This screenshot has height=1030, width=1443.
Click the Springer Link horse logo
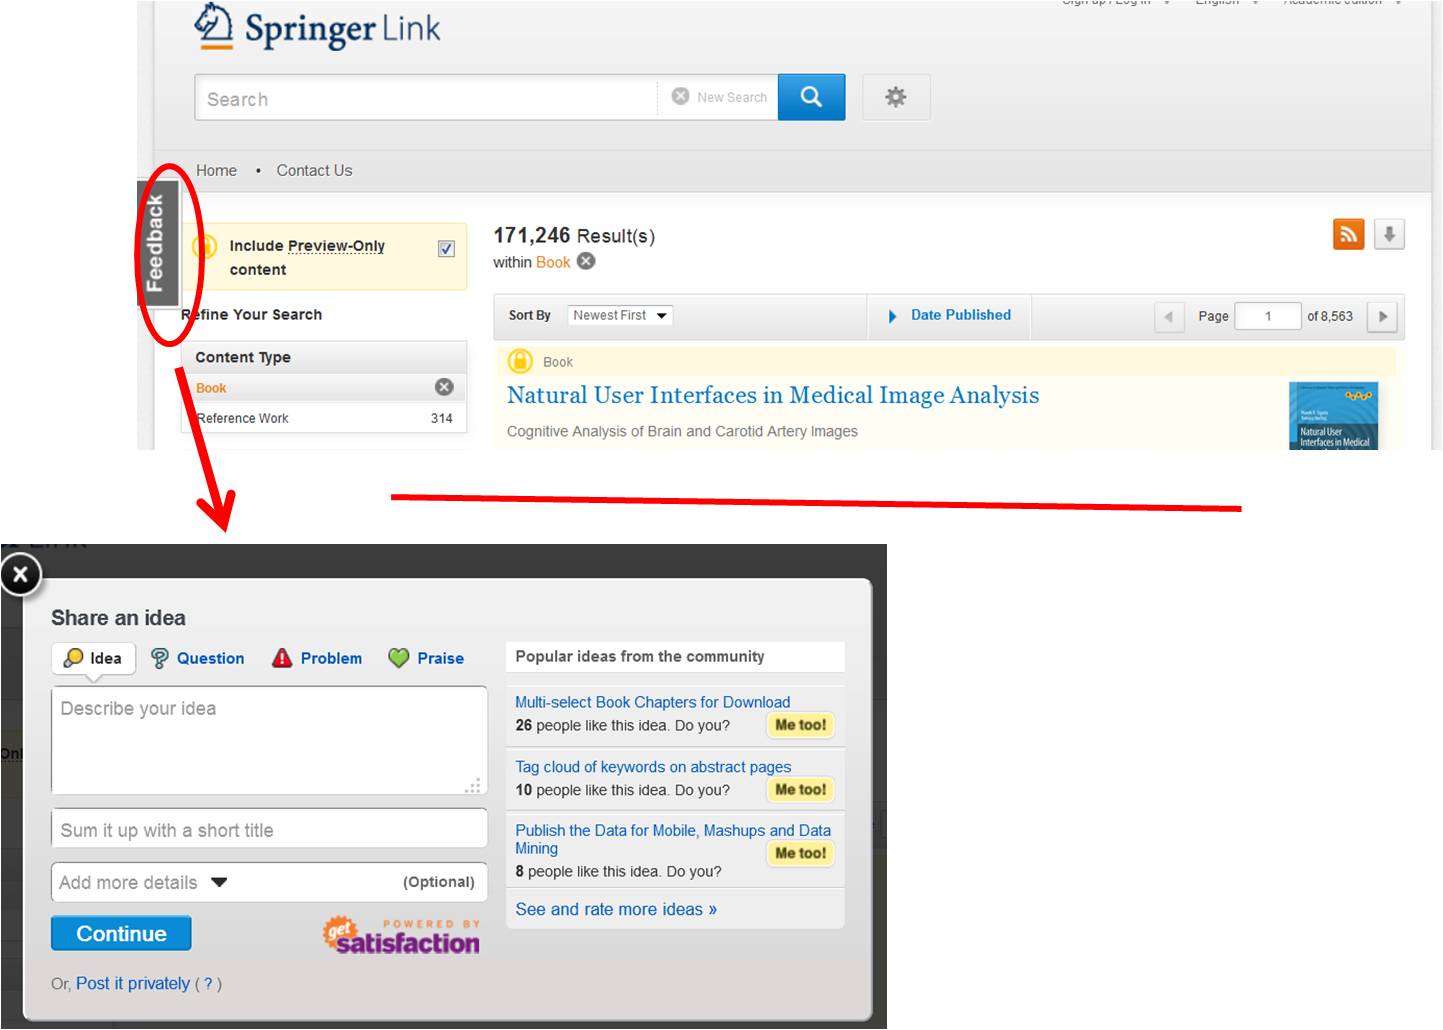point(213,25)
